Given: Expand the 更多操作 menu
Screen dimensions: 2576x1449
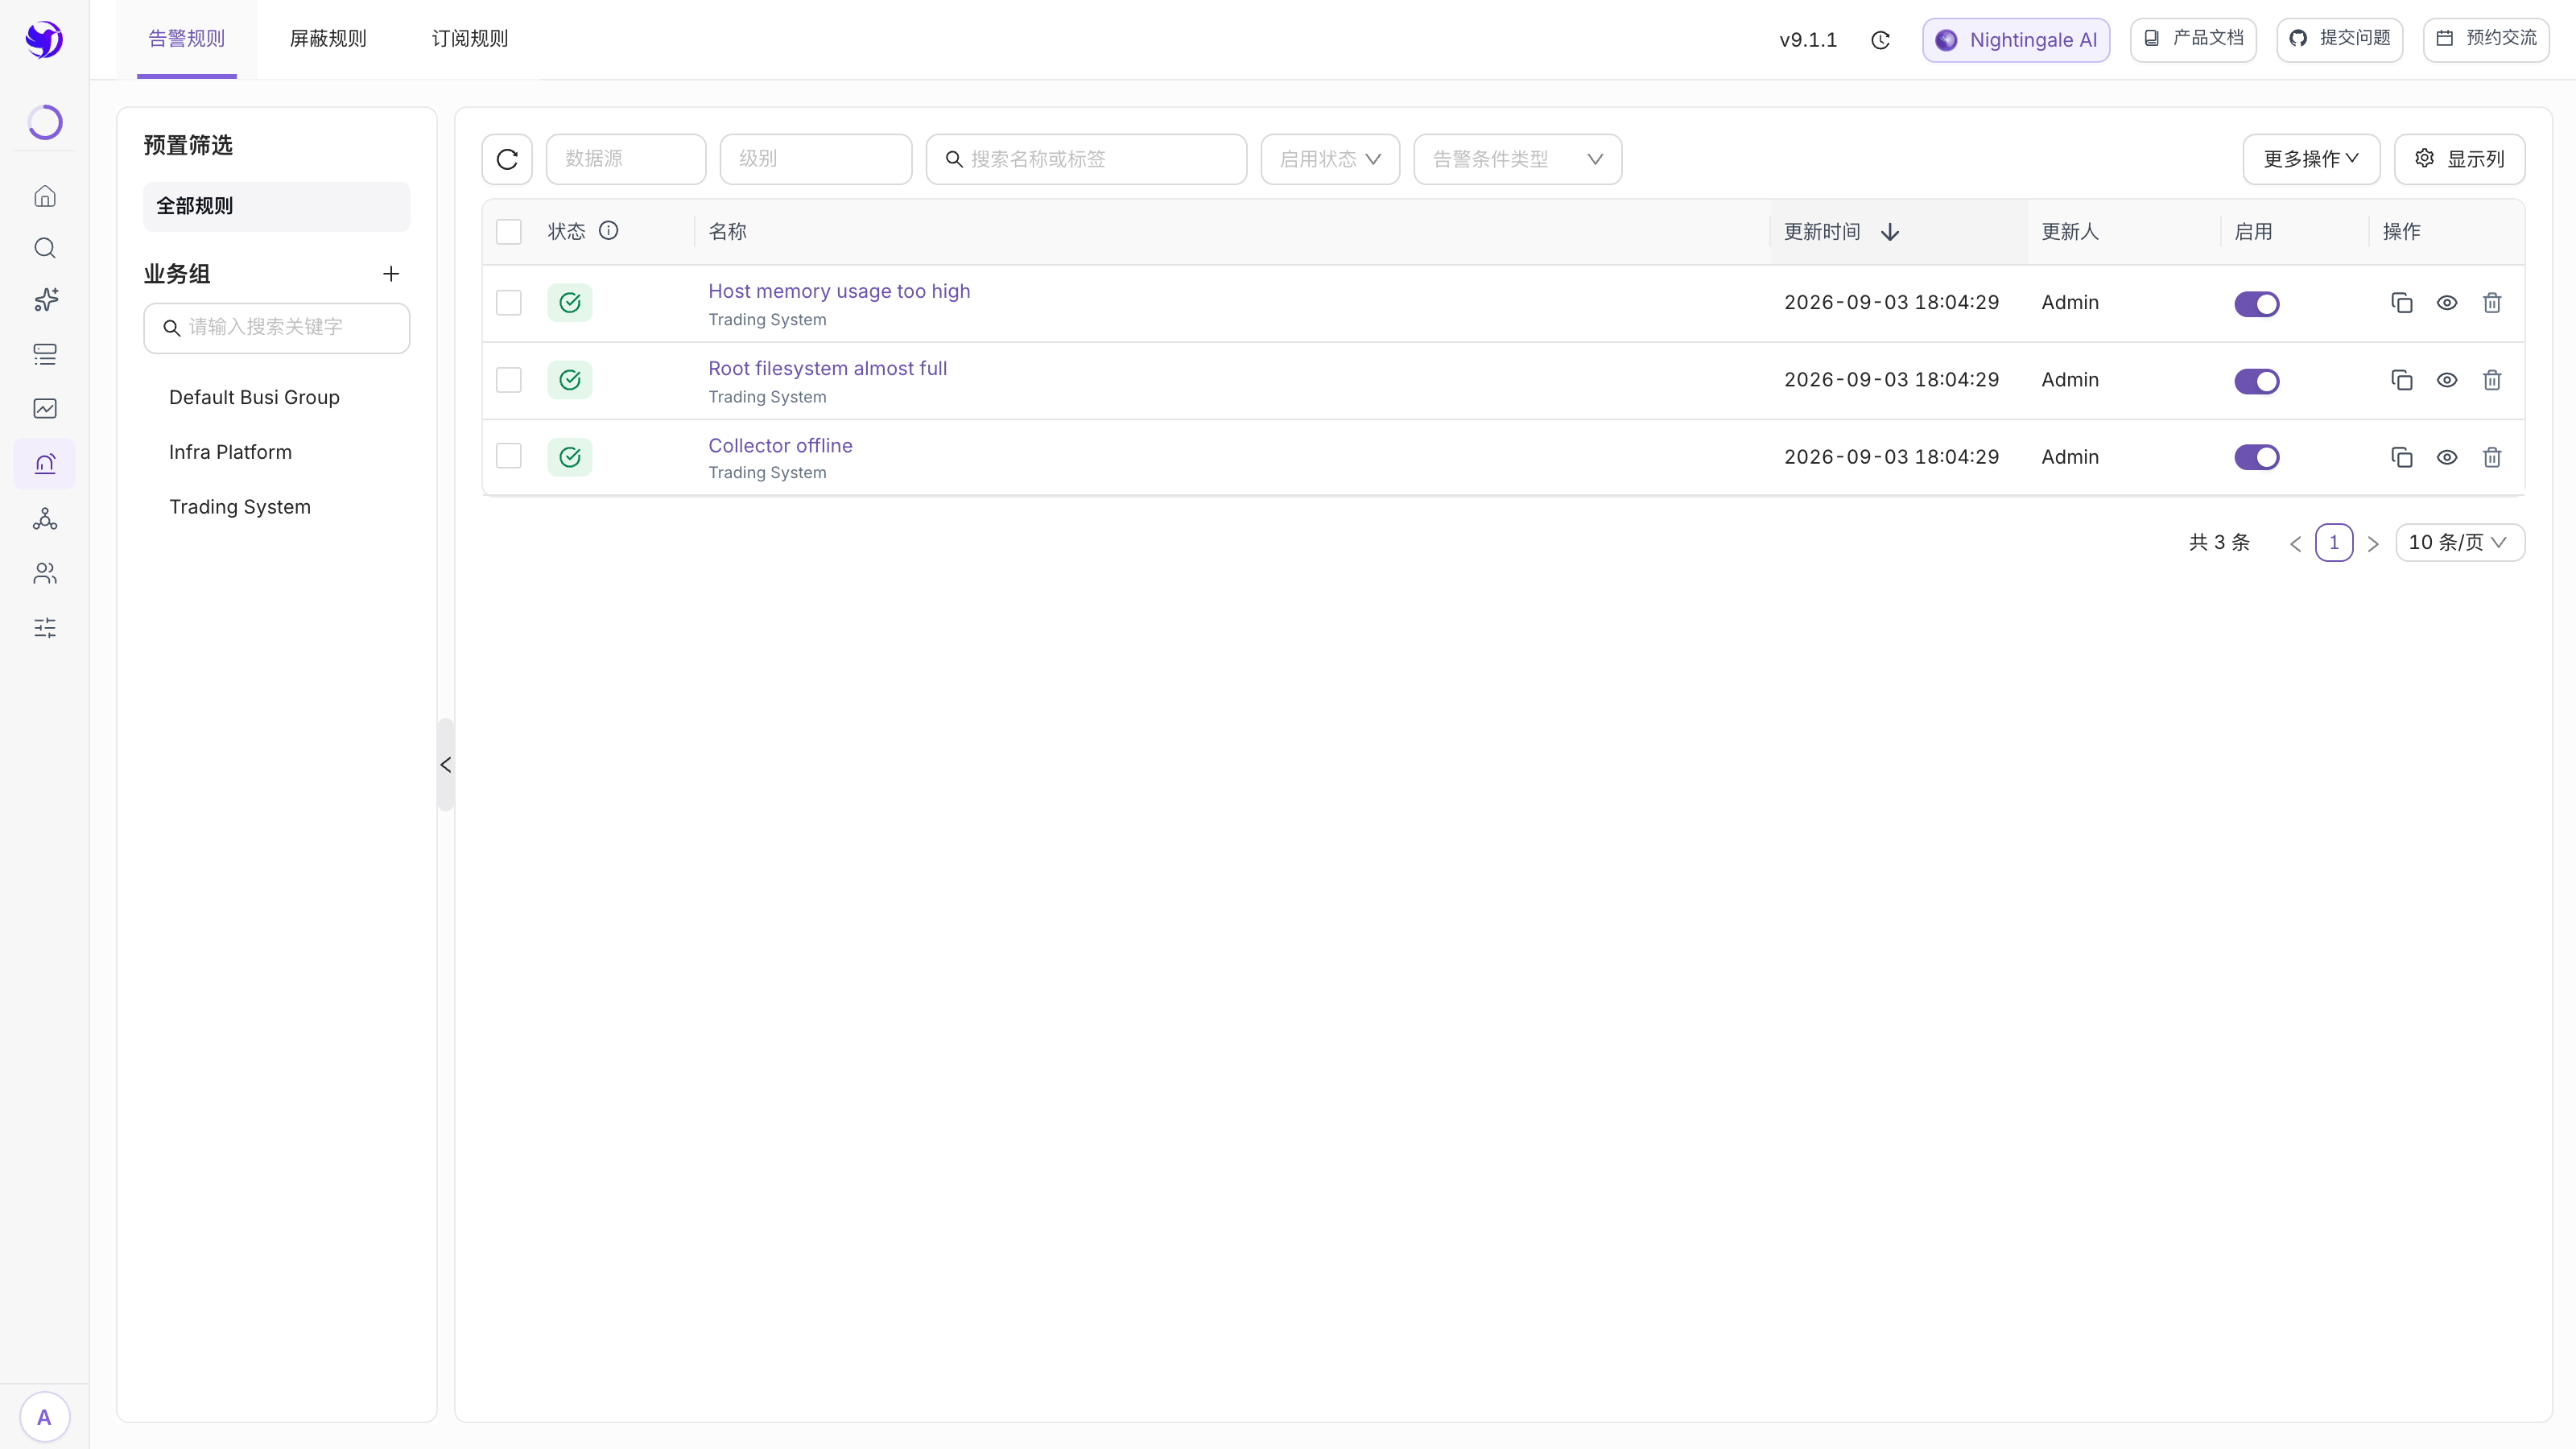Looking at the screenshot, I should (x=2311, y=159).
